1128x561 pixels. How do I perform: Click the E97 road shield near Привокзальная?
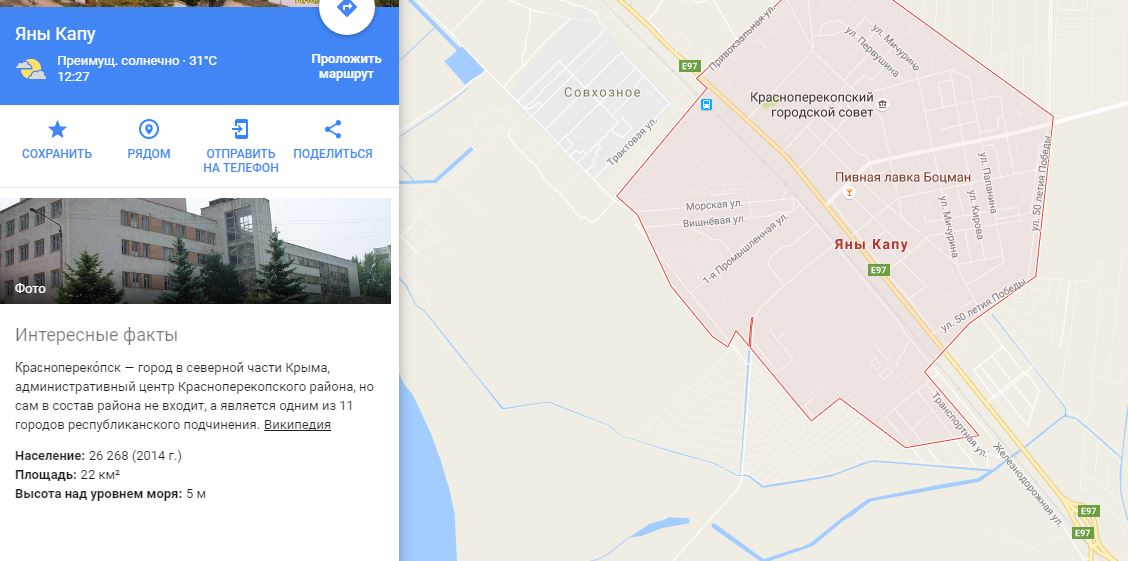pos(689,66)
